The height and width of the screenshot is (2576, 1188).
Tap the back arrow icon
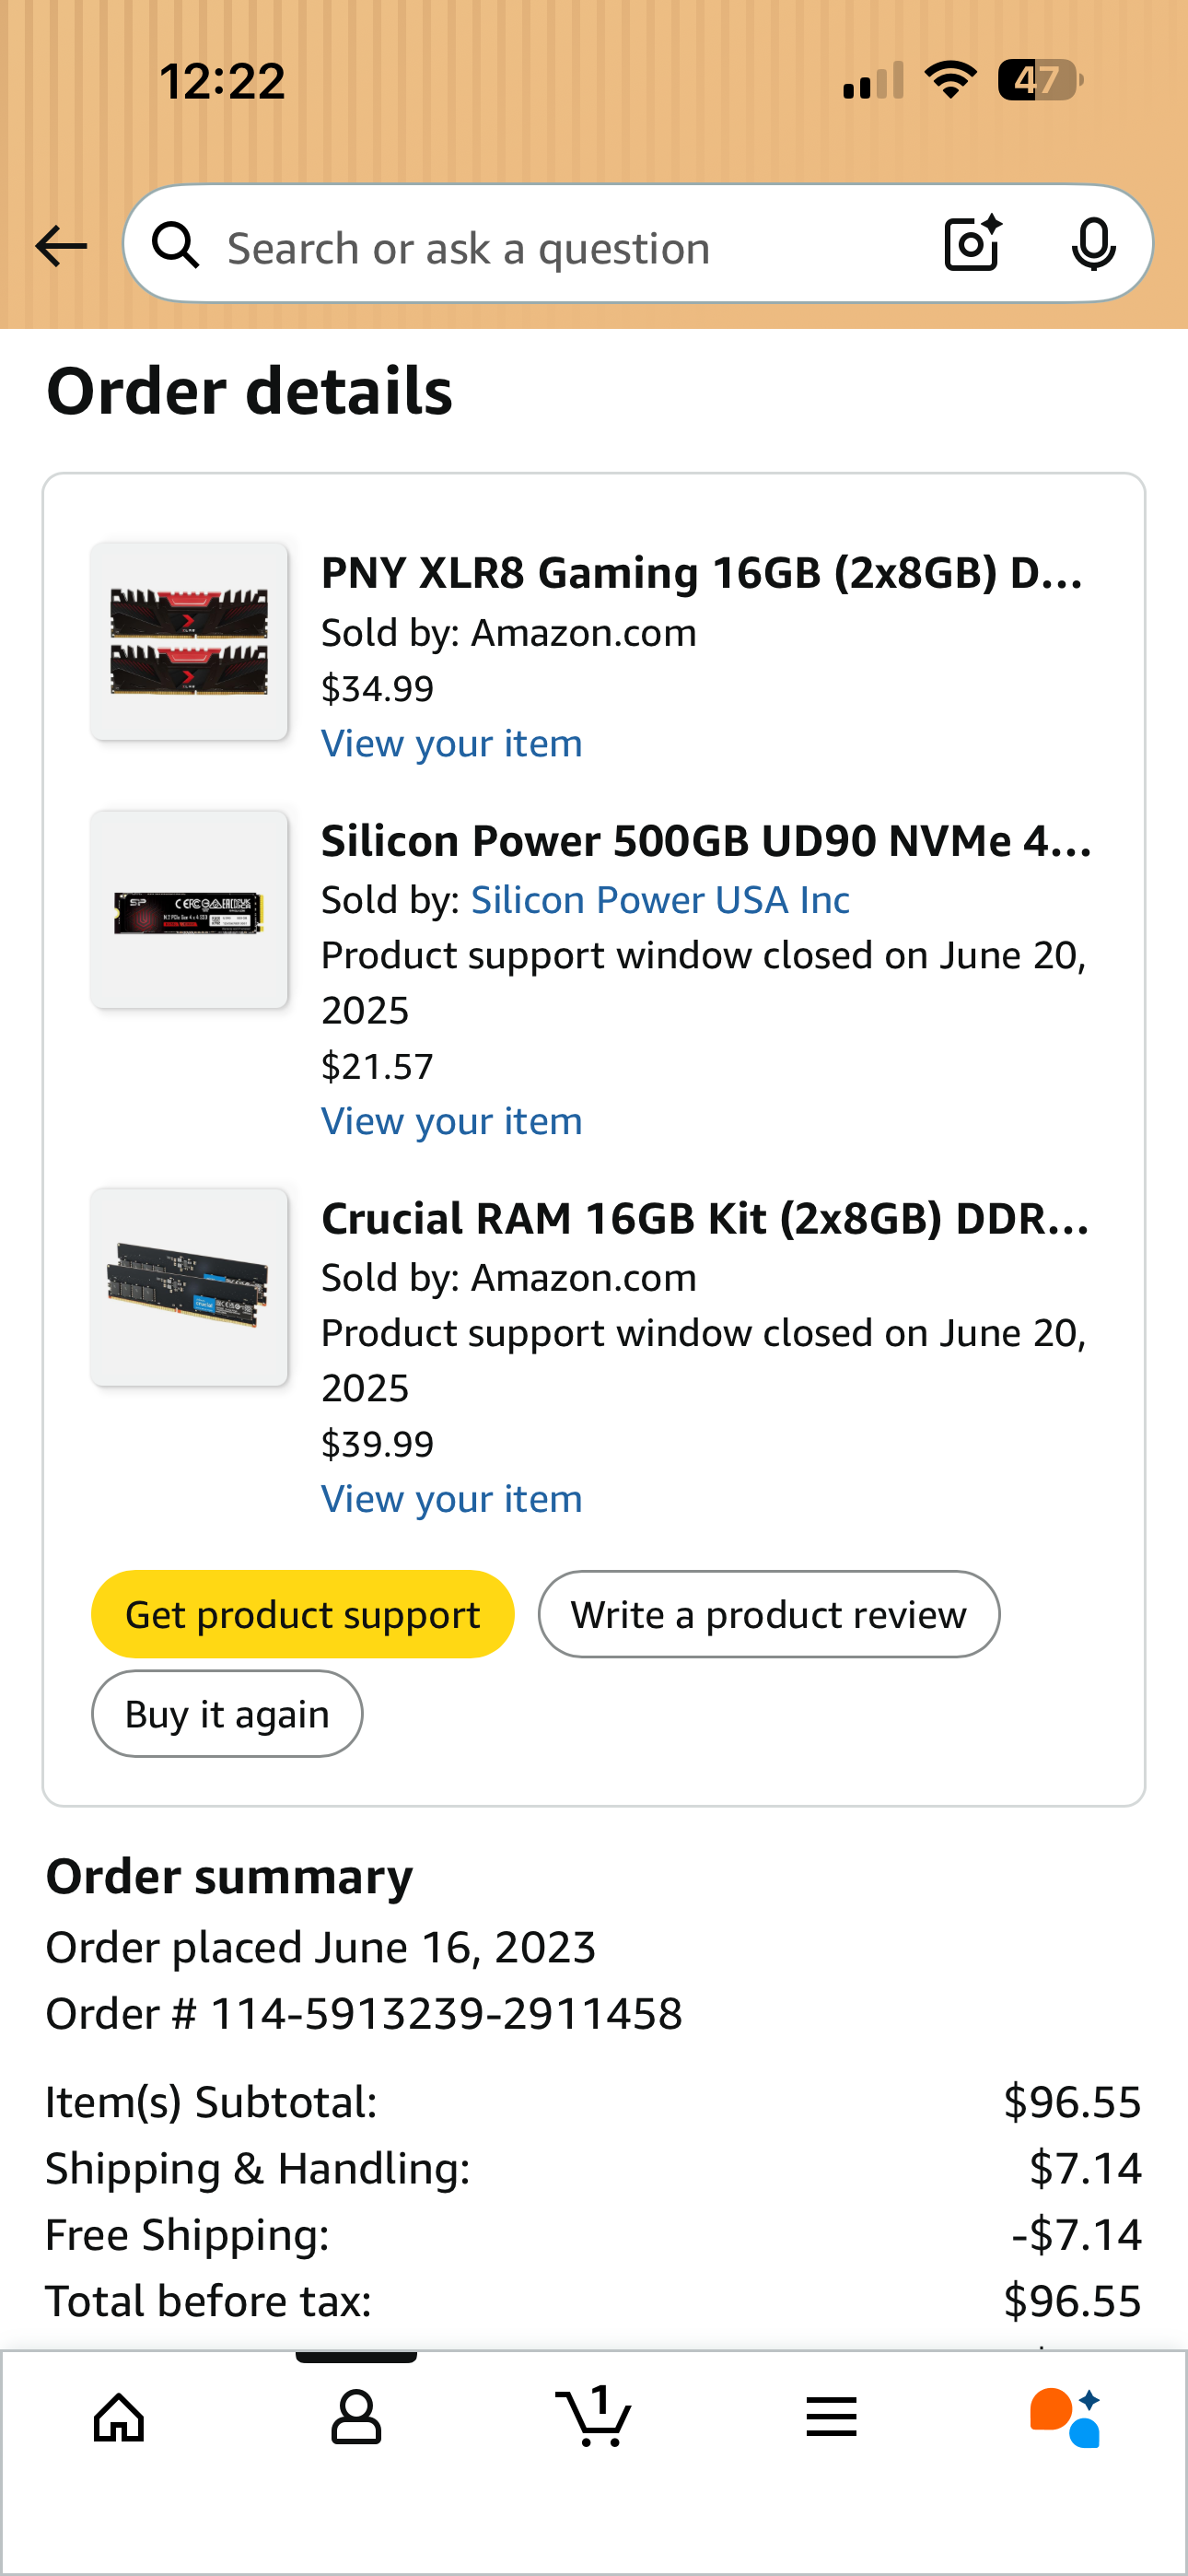[61, 246]
